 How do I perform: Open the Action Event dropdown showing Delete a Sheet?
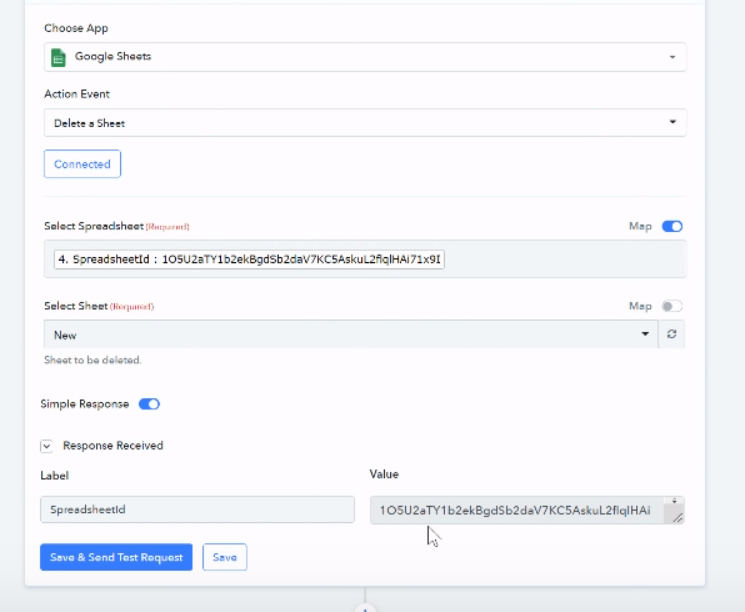coord(365,123)
